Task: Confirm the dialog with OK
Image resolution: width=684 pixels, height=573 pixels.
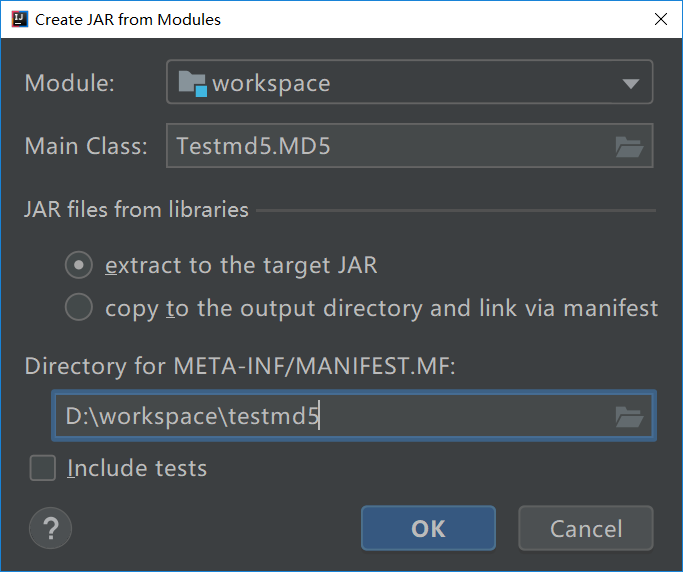Action: [428, 528]
